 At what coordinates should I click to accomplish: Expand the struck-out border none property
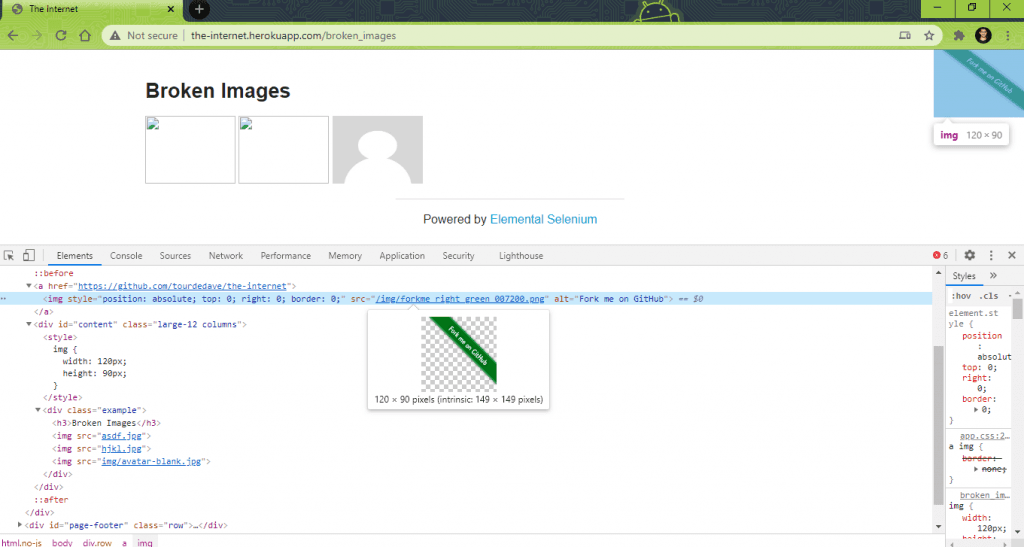click(976, 469)
